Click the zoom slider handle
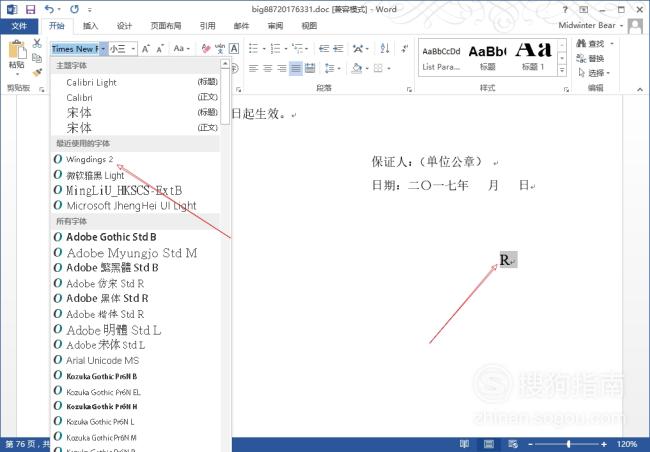This screenshot has height=452, width=650. [569, 444]
